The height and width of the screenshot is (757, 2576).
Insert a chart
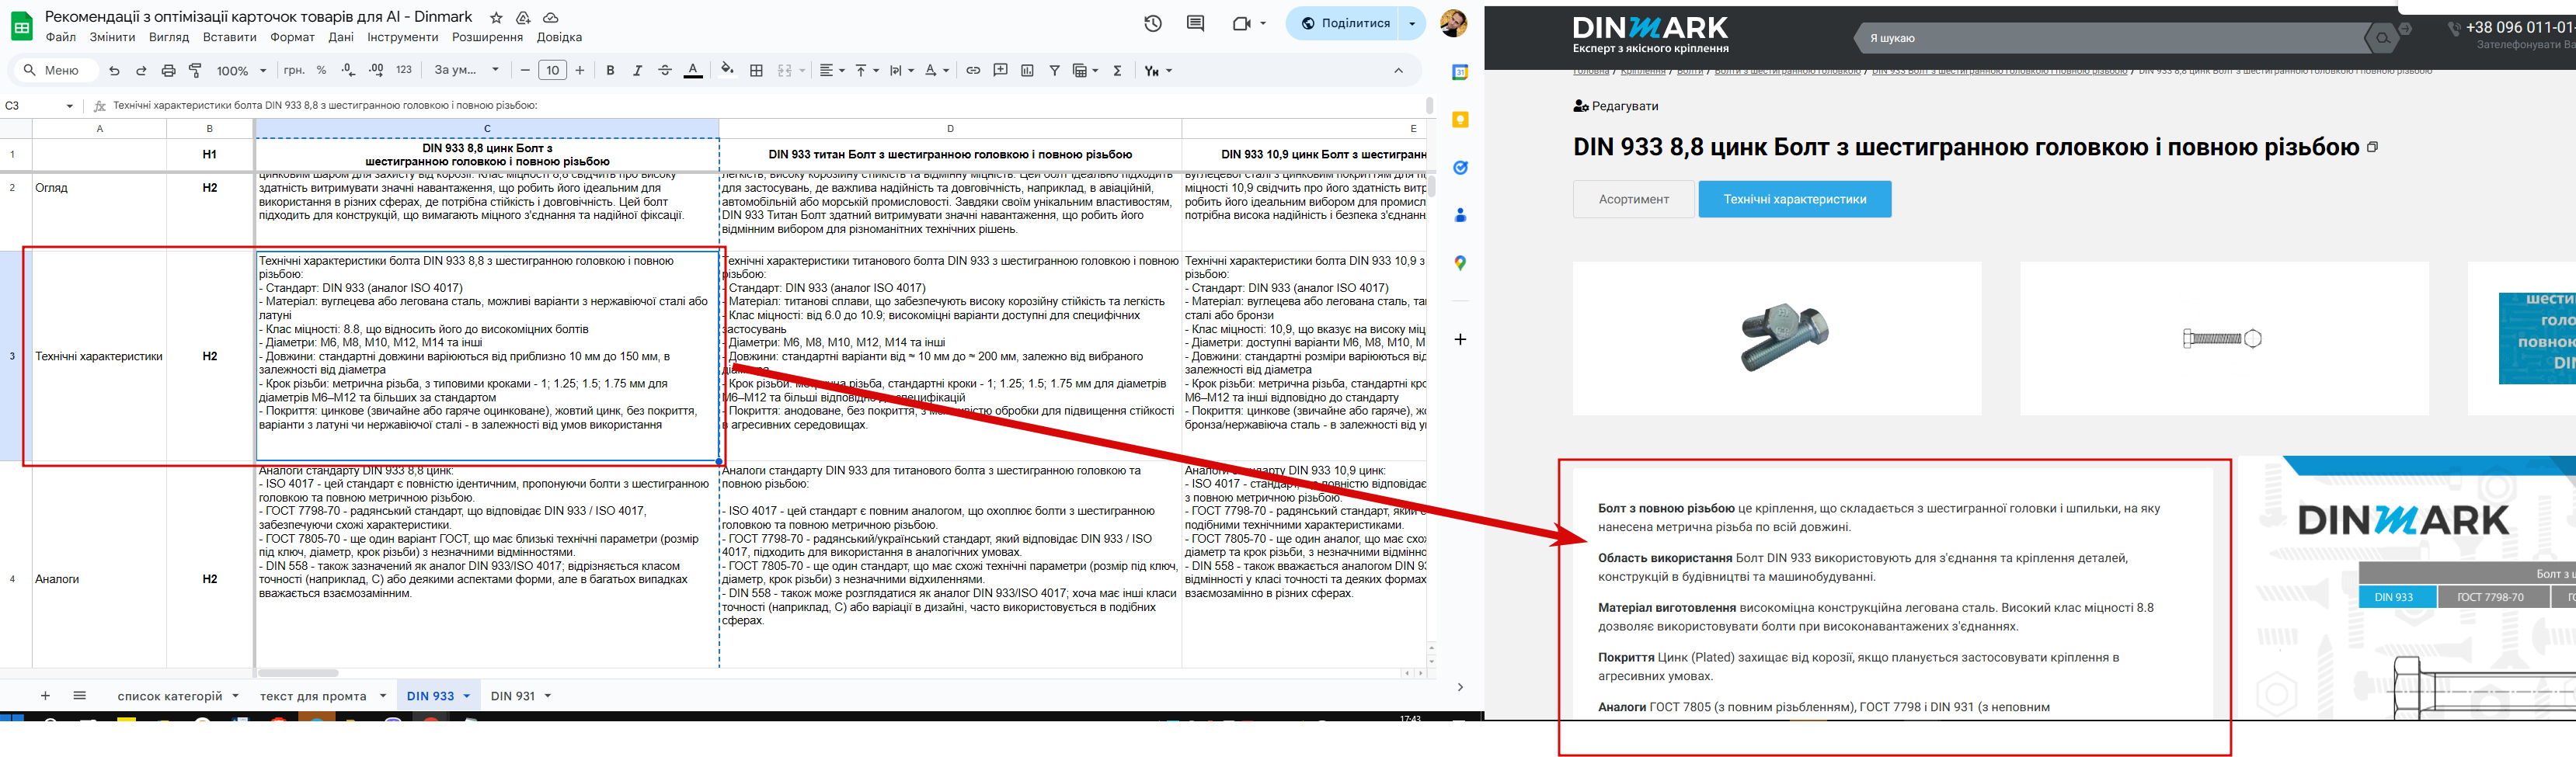pos(1027,71)
